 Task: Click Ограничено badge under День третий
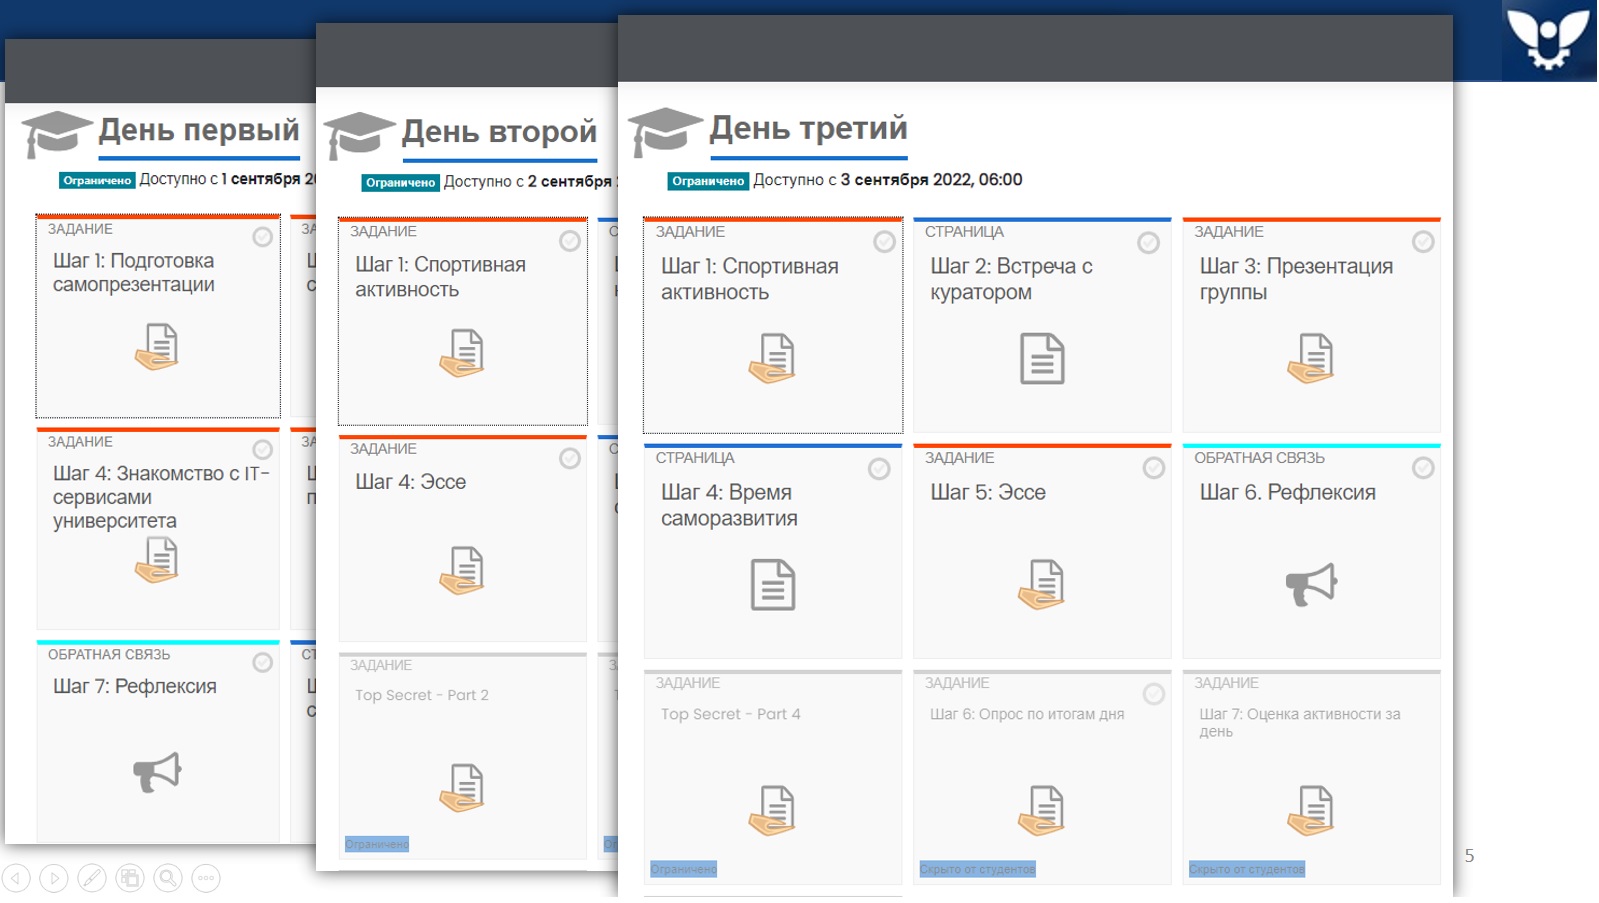pos(707,181)
